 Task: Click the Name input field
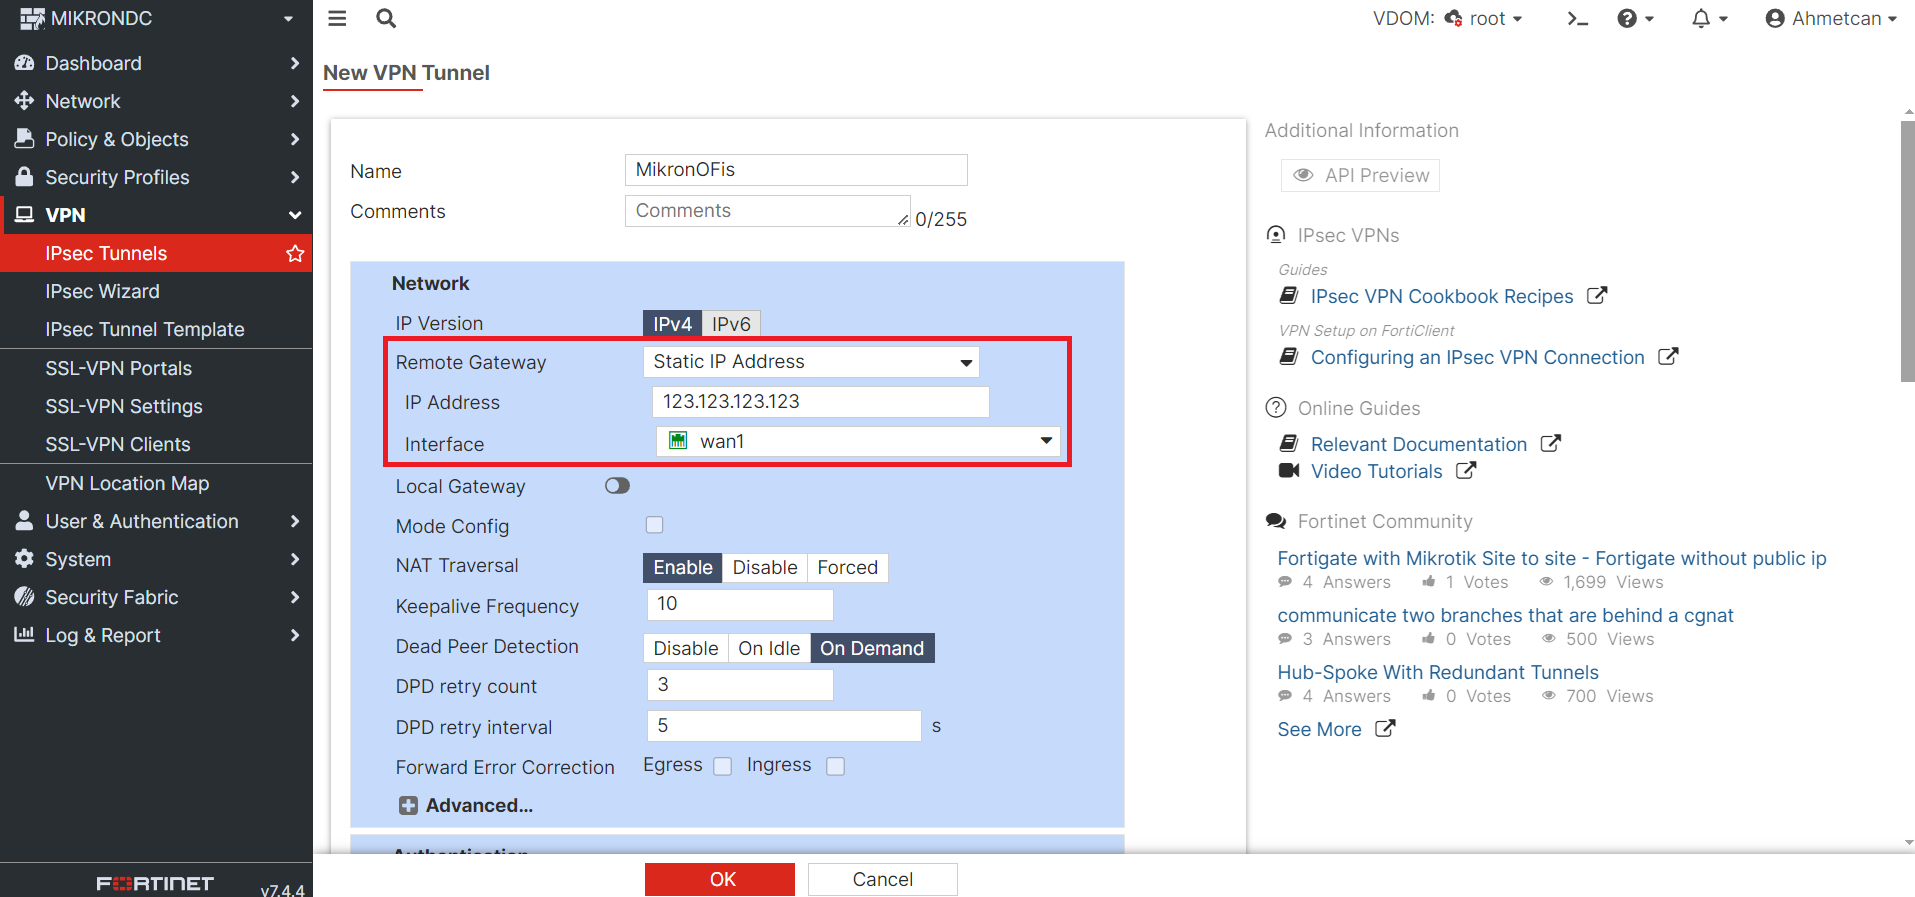(796, 170)
